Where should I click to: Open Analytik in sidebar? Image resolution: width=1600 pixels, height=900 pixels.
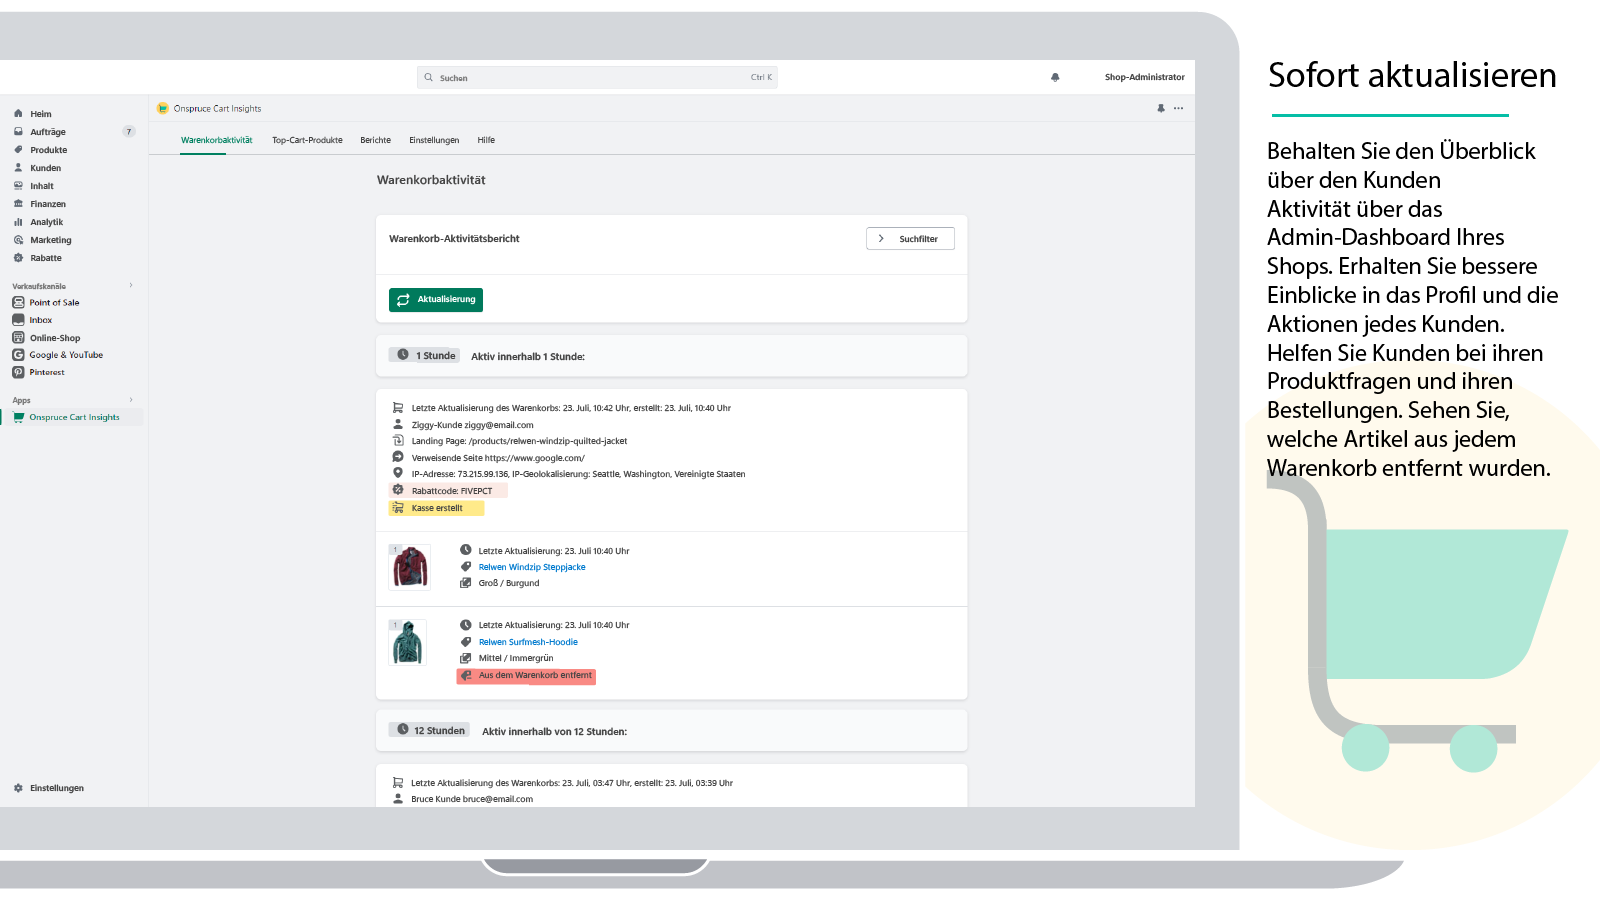pyautogui.click(x=46, y=222)
